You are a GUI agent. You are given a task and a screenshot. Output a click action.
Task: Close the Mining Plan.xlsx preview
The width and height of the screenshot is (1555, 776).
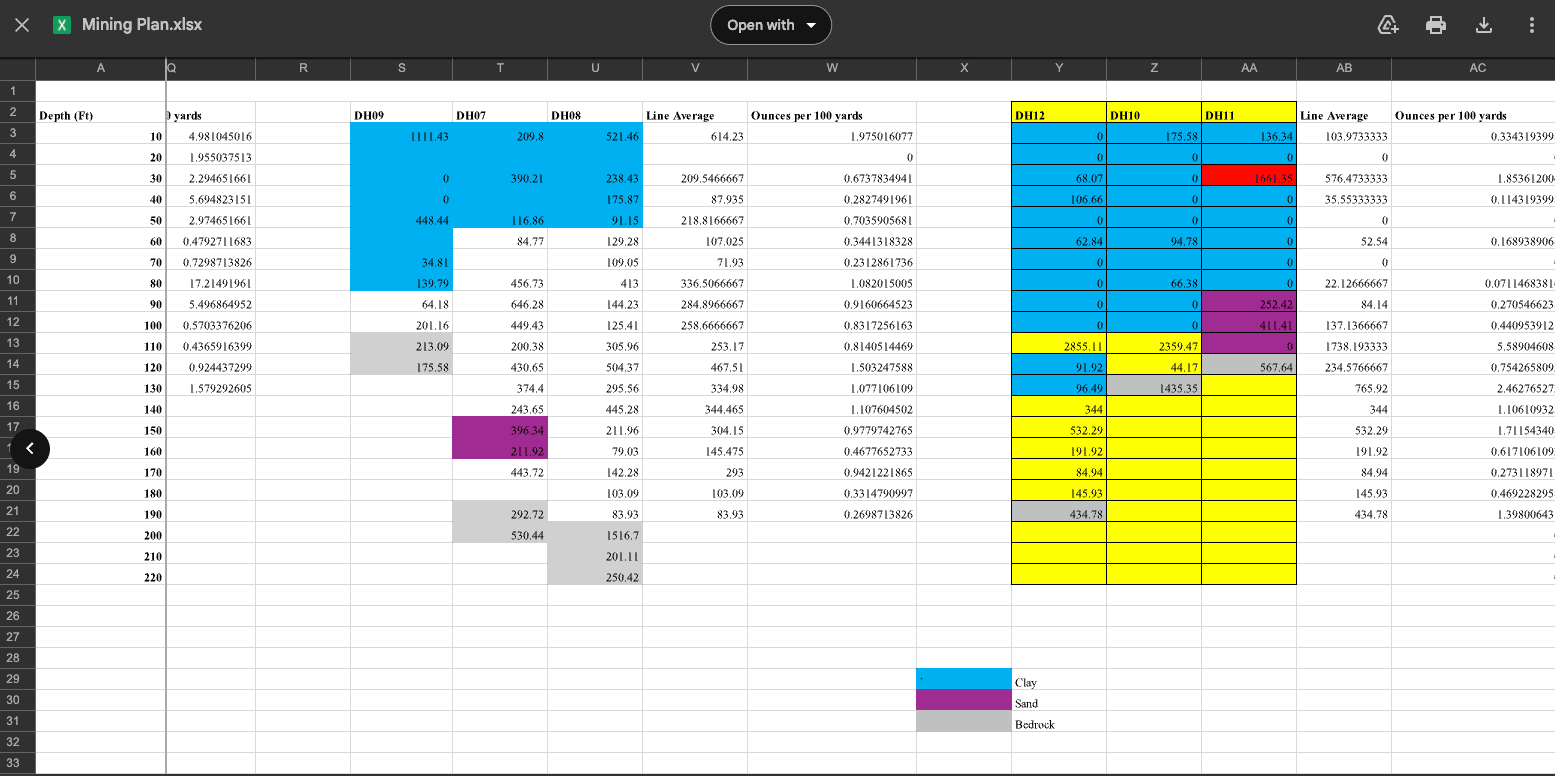(x=21, y=25)
